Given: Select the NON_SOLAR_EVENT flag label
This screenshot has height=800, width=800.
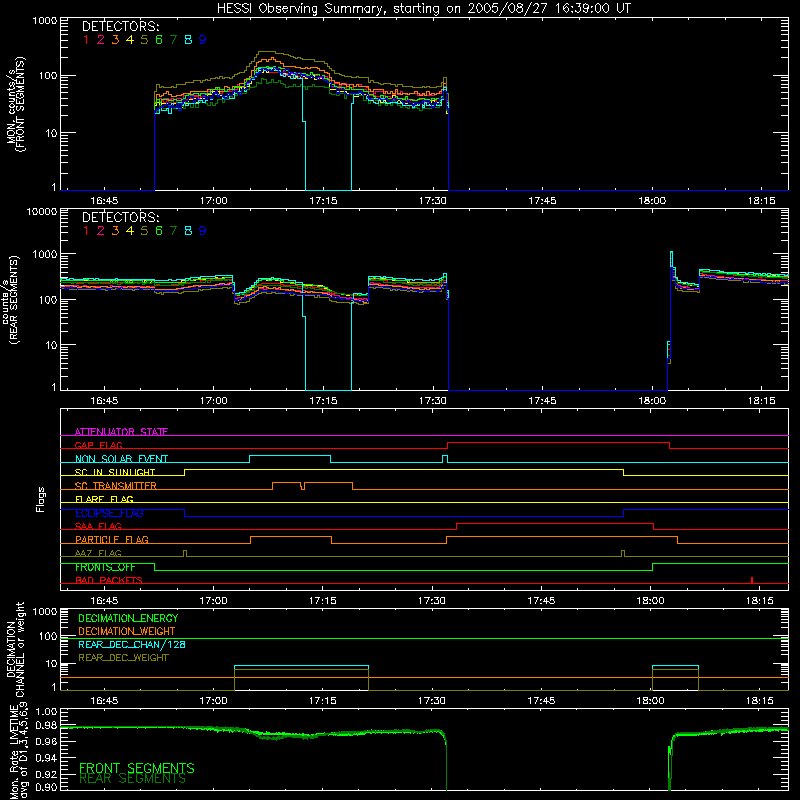Looking at the screenshot, I should click(x=121, y=459).
